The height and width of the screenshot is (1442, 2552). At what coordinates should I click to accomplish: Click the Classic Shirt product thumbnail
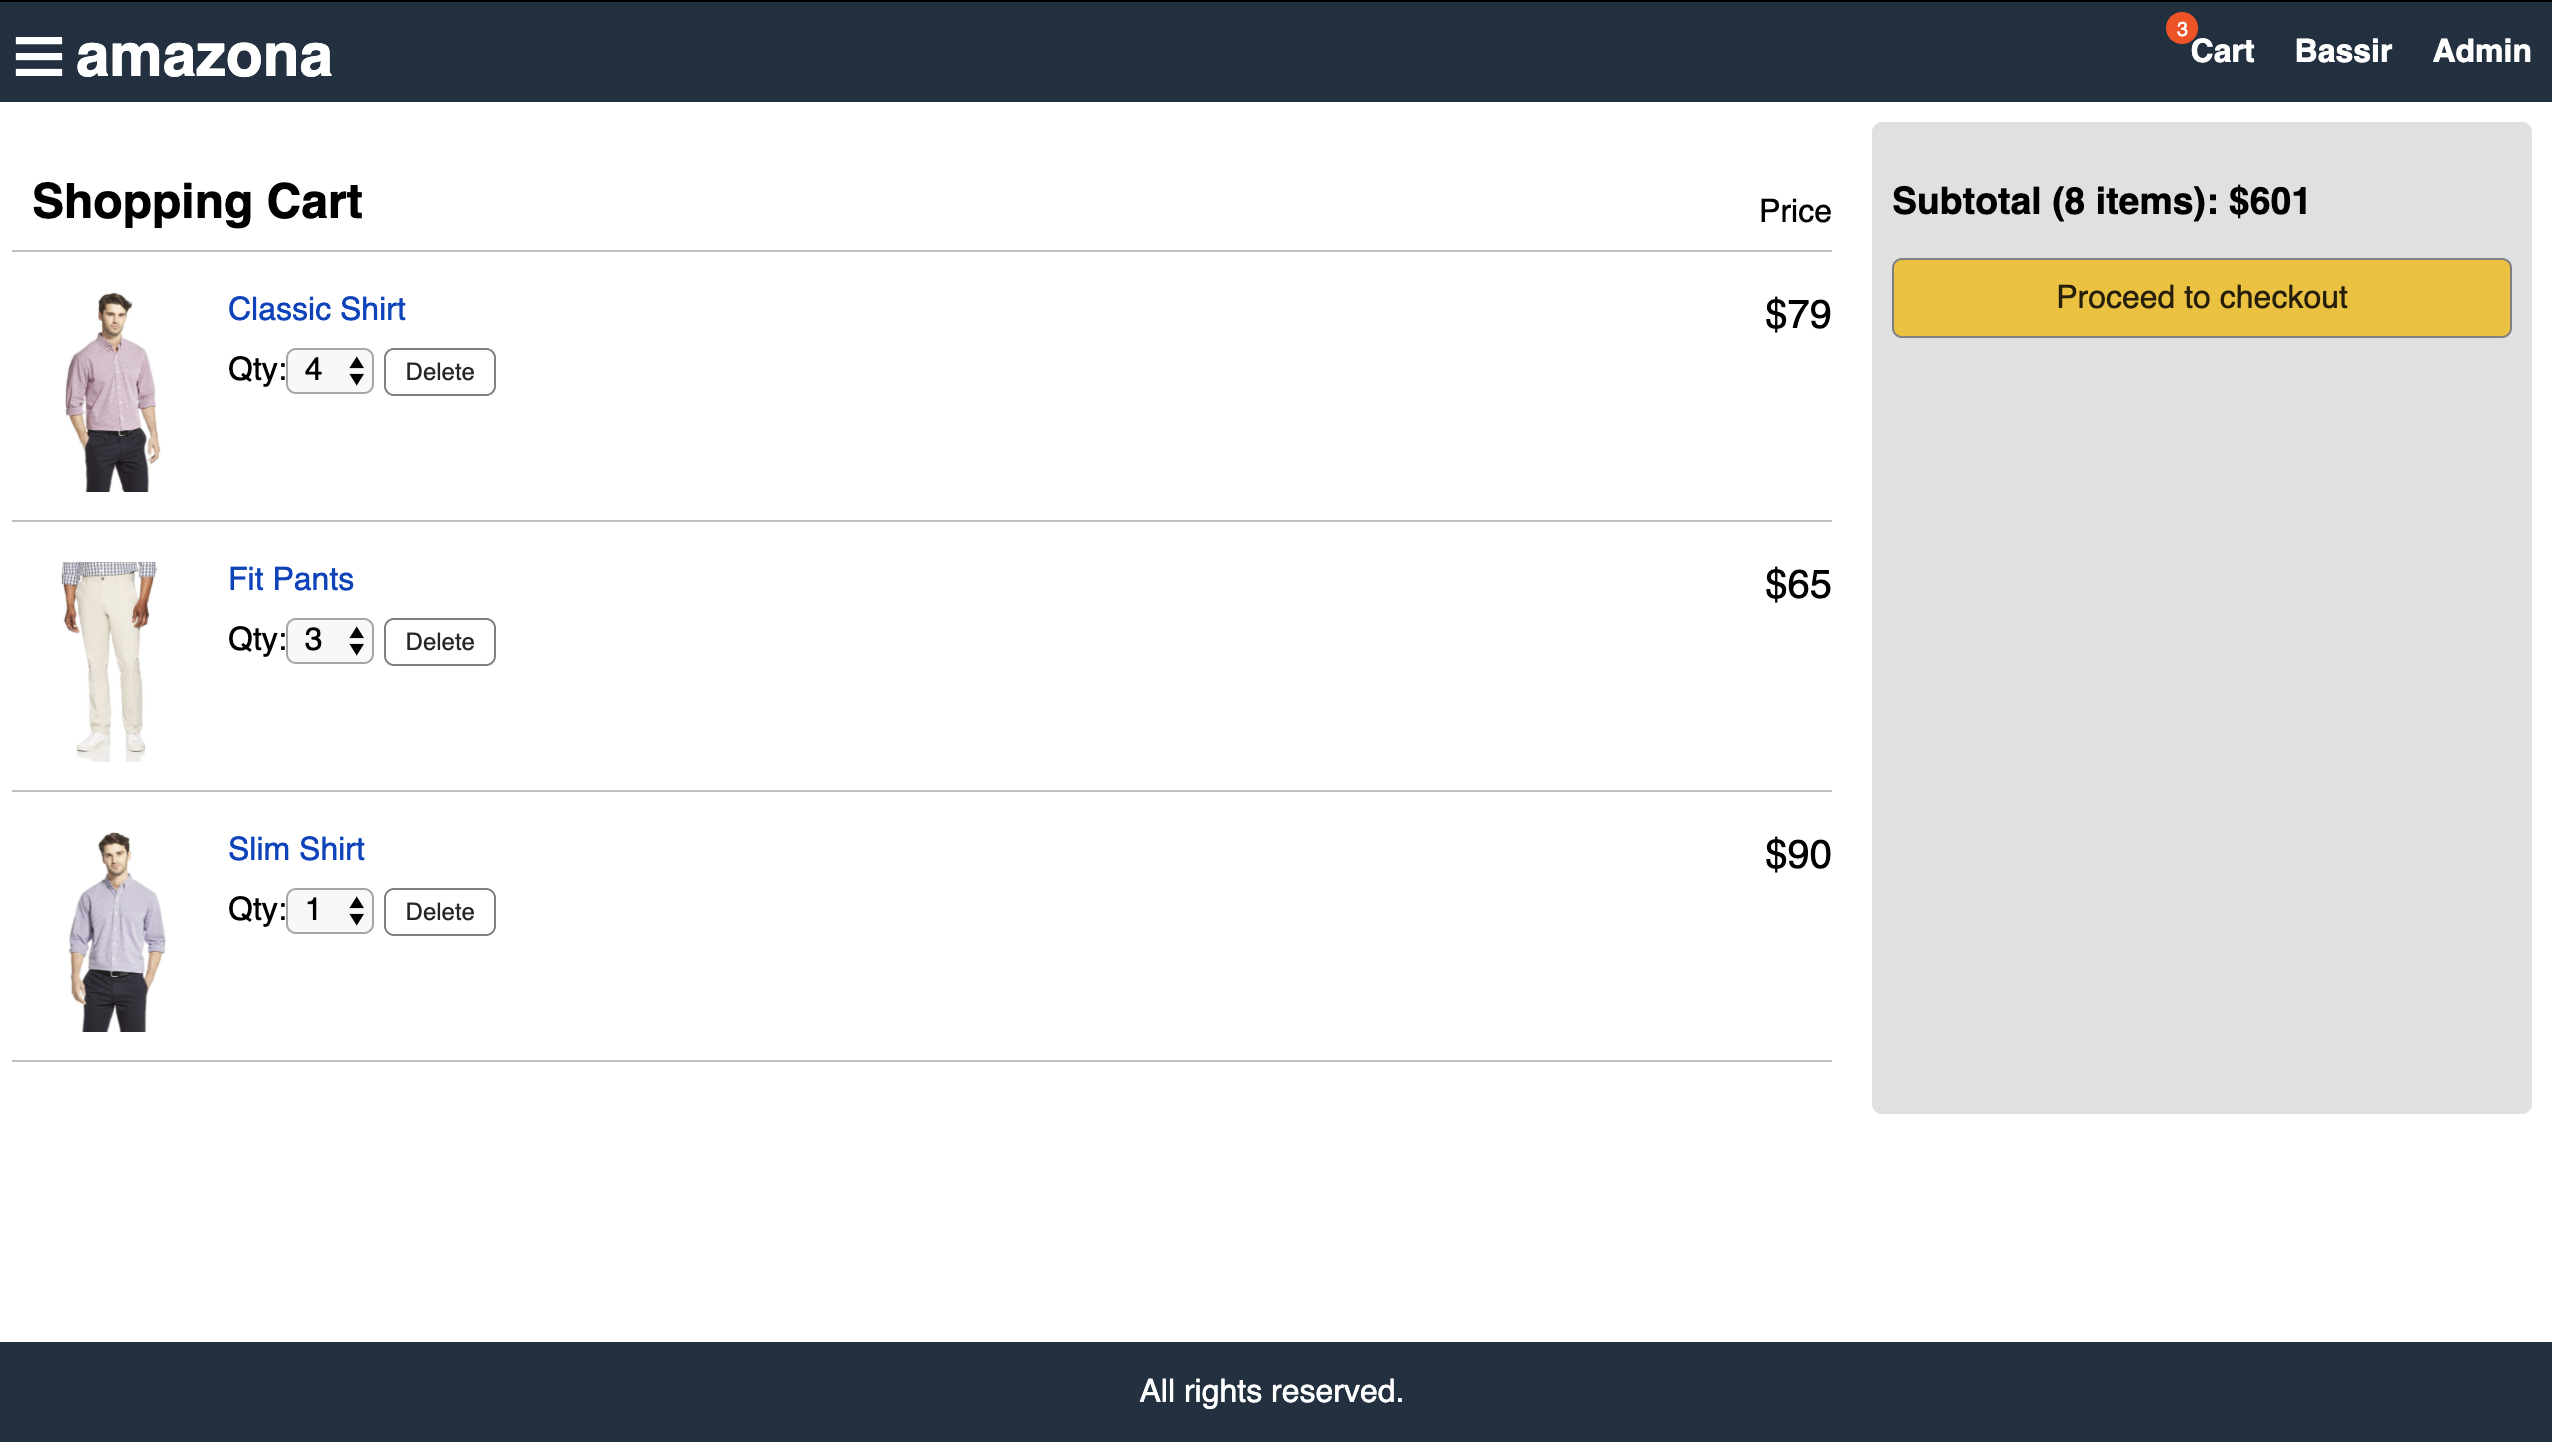[112, 392]
